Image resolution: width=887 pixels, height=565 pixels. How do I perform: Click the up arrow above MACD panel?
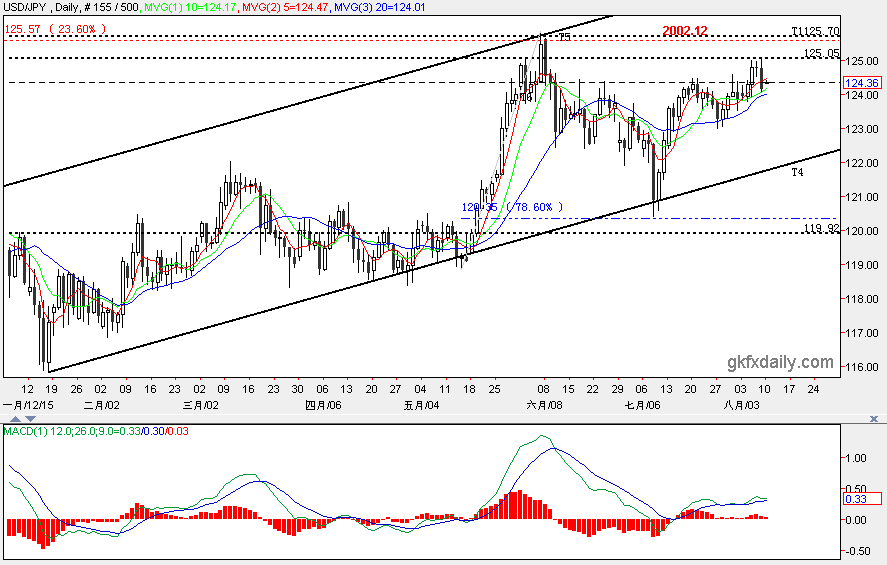15,419
